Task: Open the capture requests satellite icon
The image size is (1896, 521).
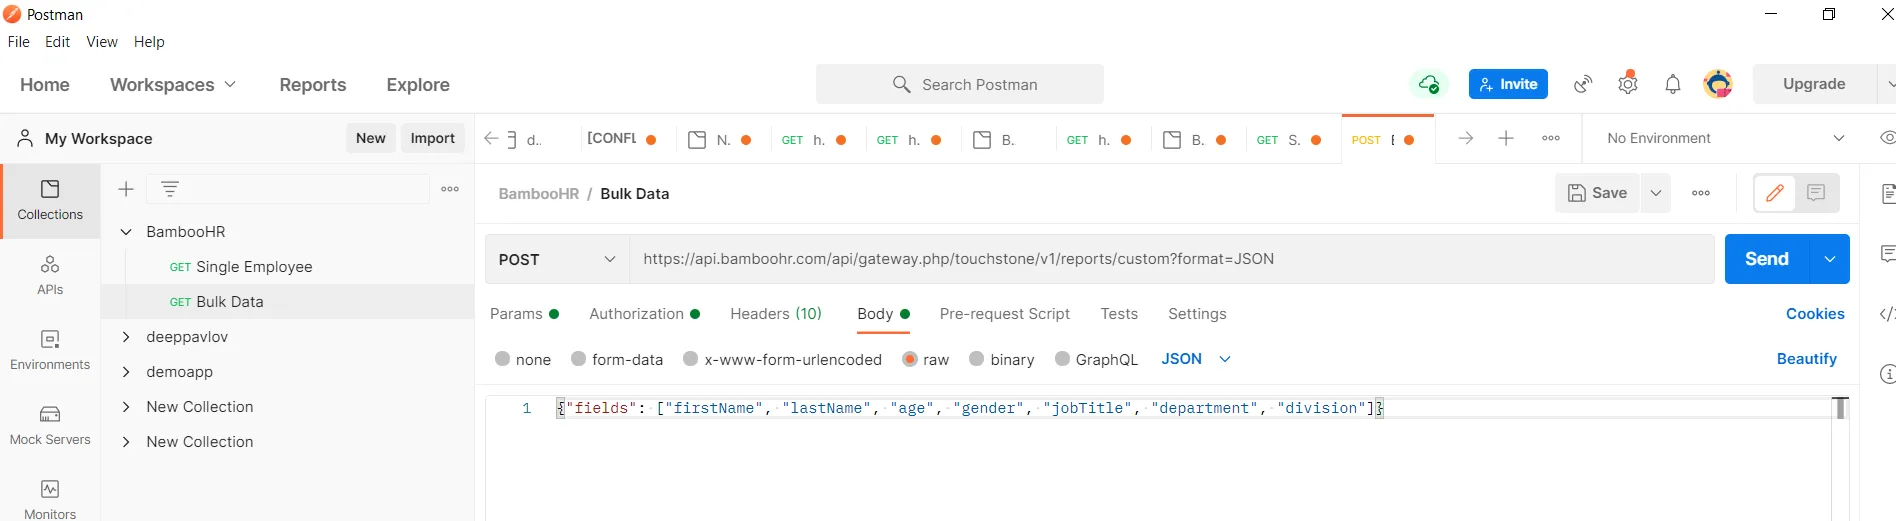Action: 1583,84
